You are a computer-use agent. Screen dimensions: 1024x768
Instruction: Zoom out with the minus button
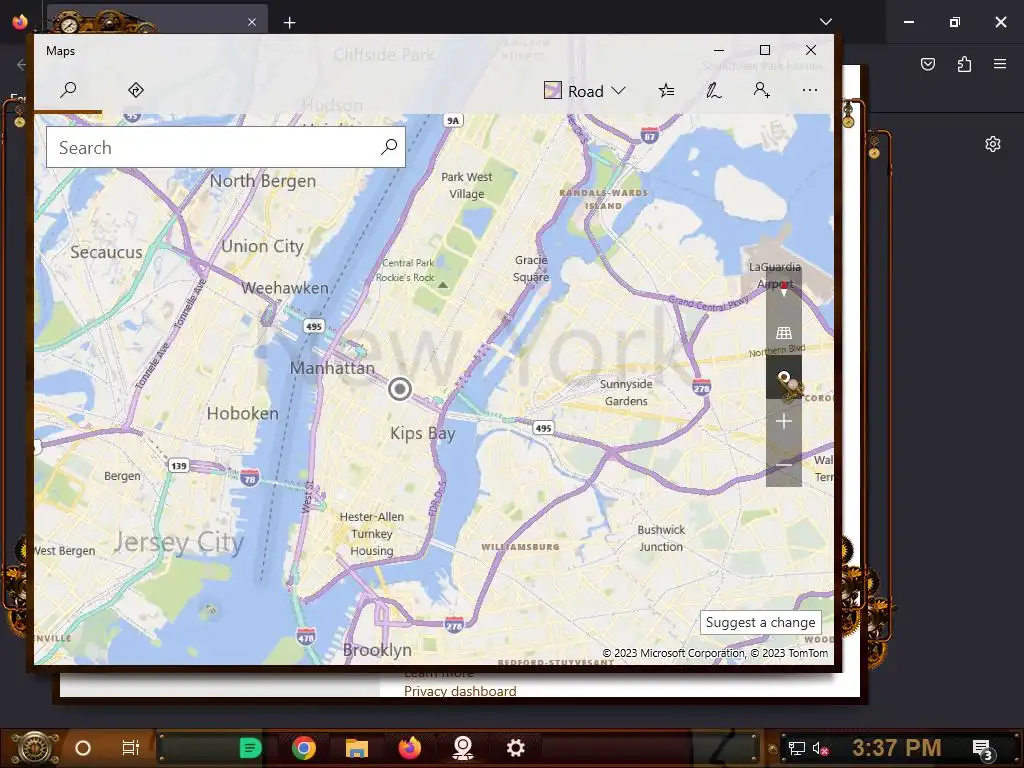pos(784,465)
